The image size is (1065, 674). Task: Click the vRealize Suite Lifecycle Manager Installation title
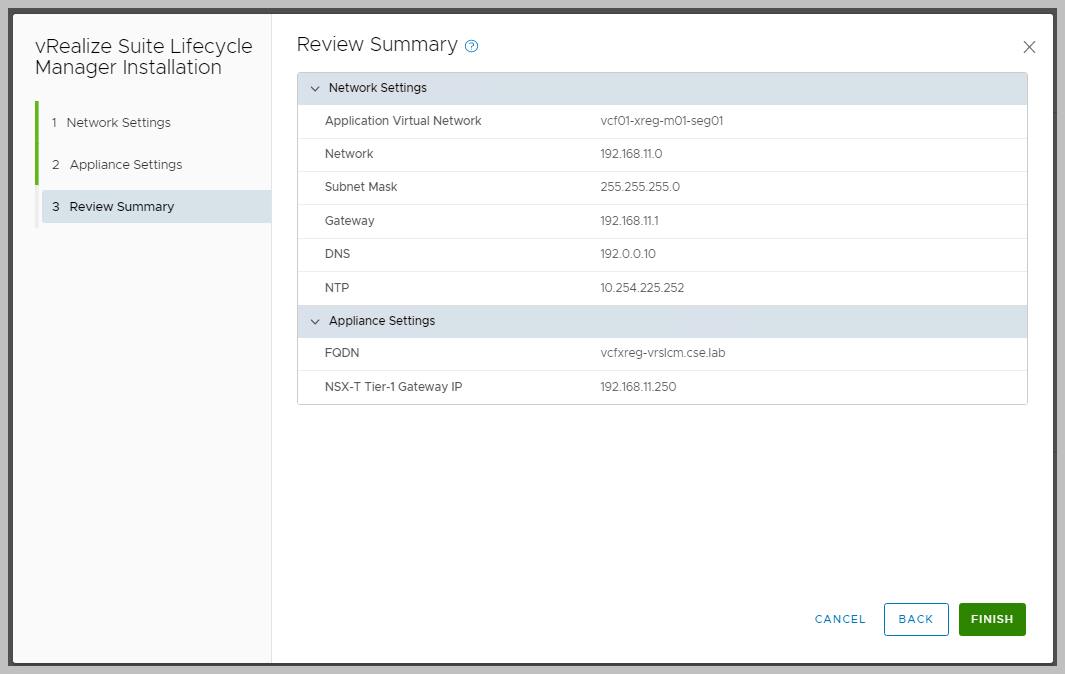tap(143, 57)
